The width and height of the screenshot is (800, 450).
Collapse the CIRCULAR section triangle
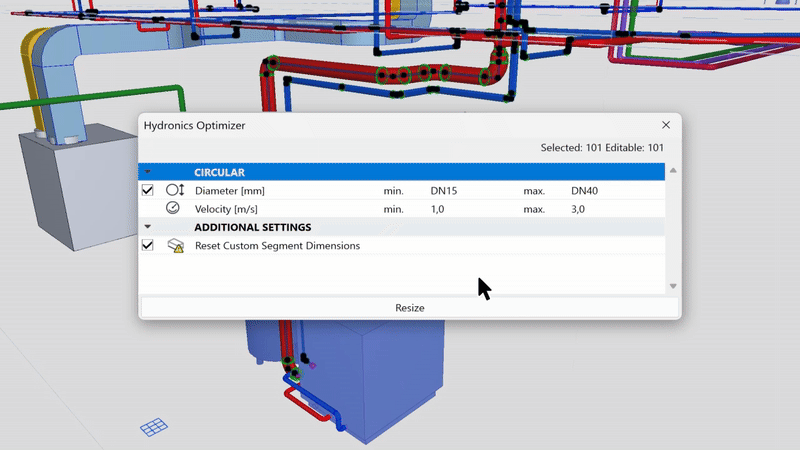[x=148, y=172]
